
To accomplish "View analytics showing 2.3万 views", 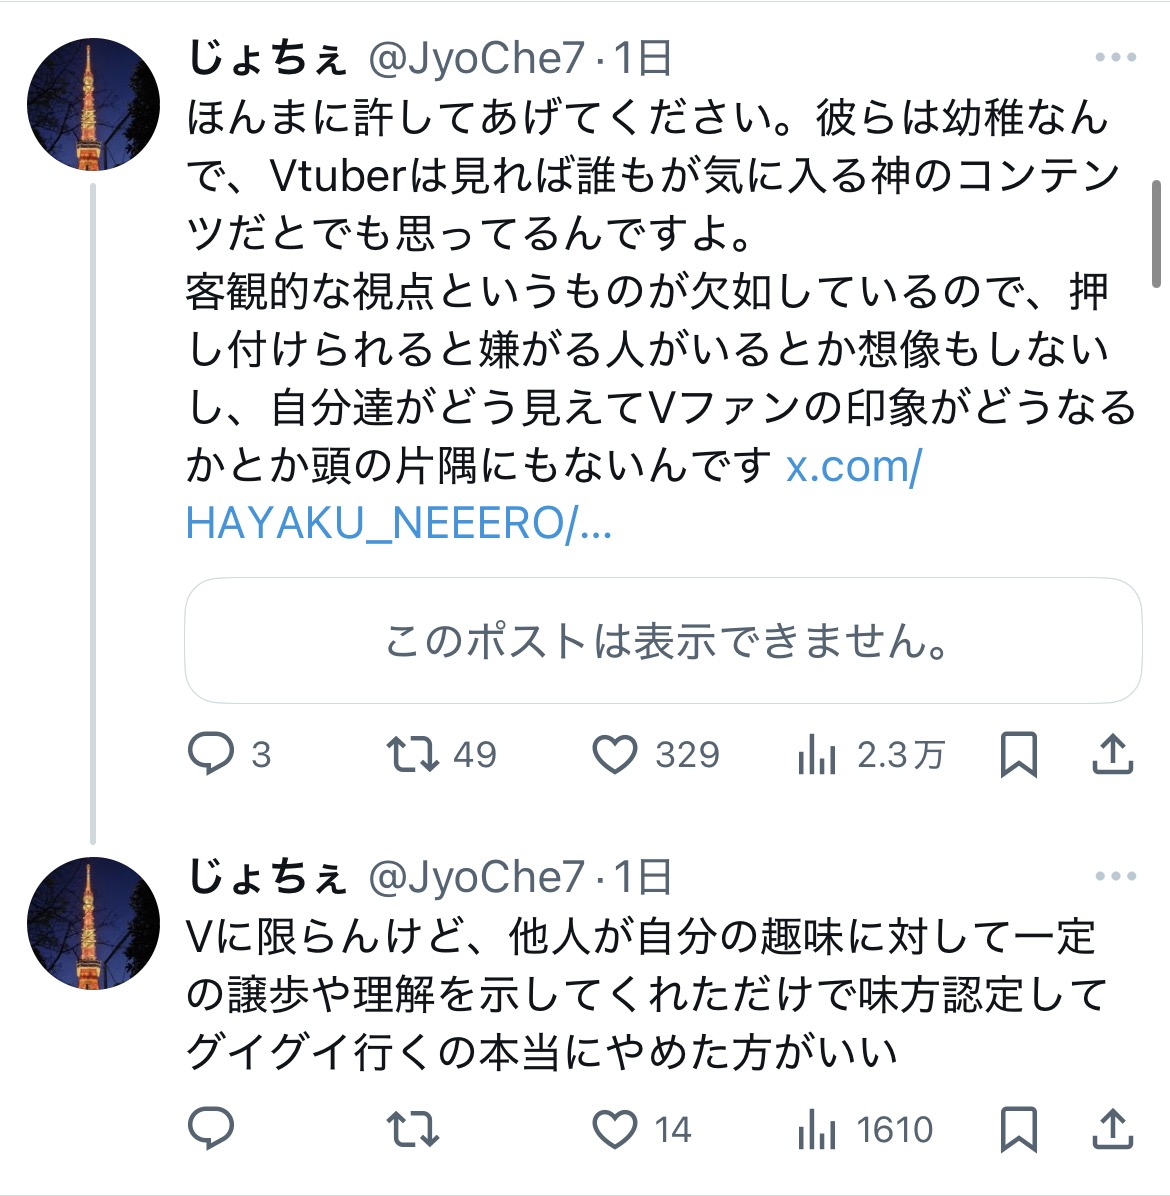I will (817, 756).
